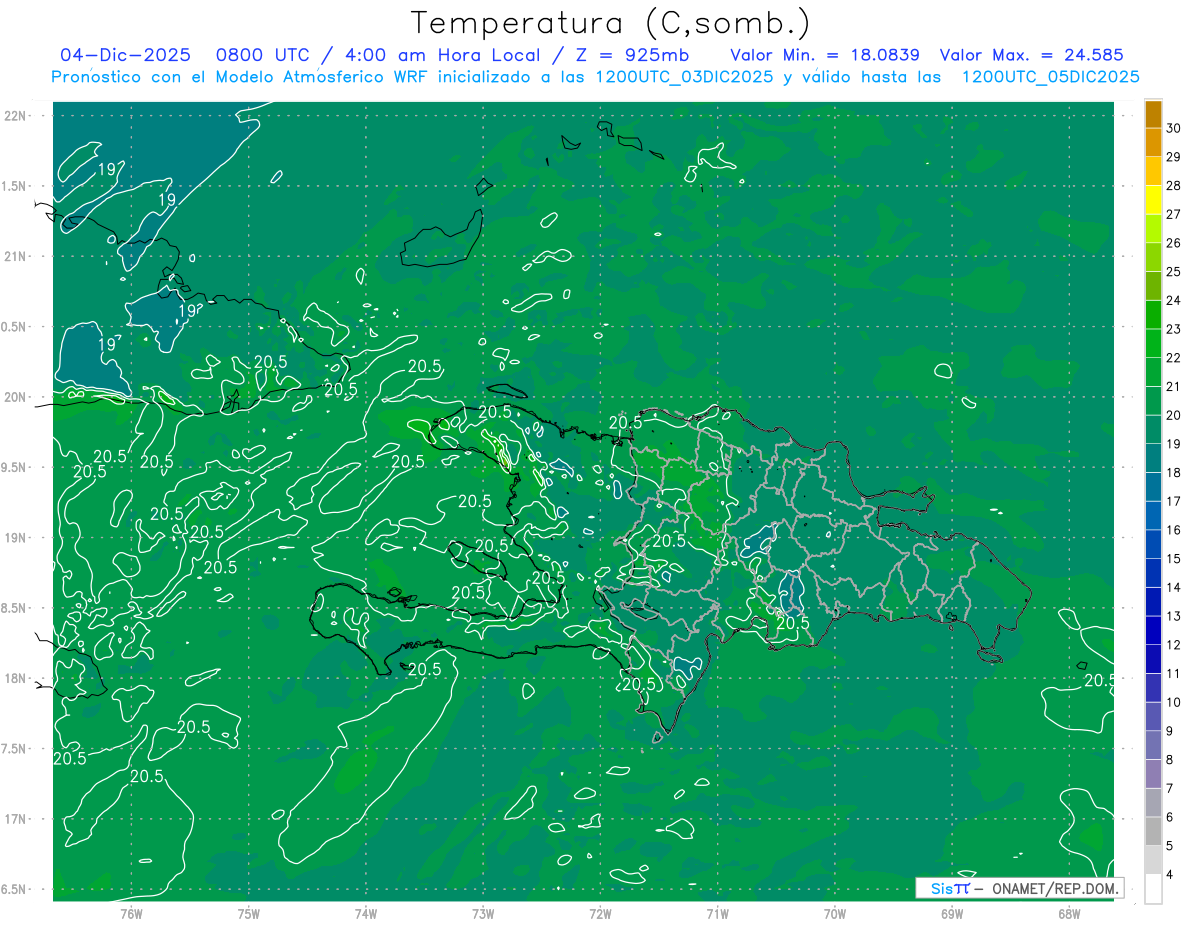The height and width of the screenshot is (927, 1200).
Task: Click the '10' value on the color bar
Action: pyautogui.click(x=1174, y=703)
